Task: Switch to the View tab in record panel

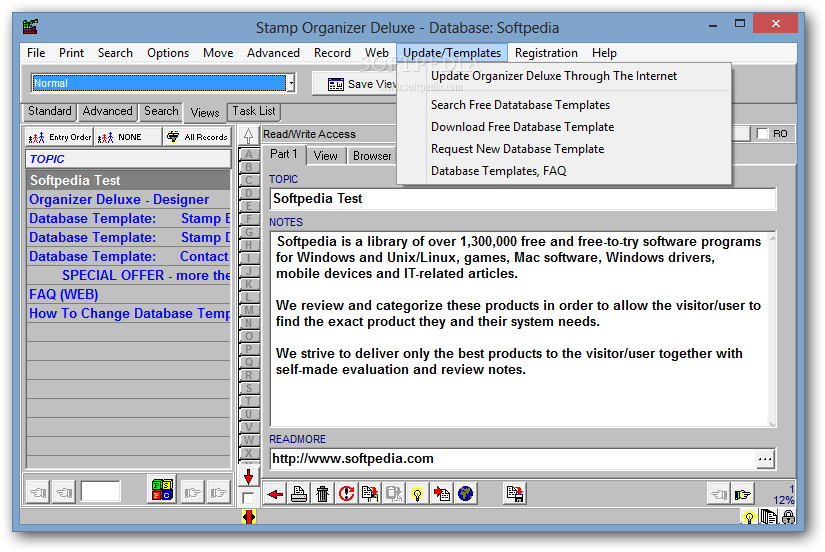Action: point(325,156)
